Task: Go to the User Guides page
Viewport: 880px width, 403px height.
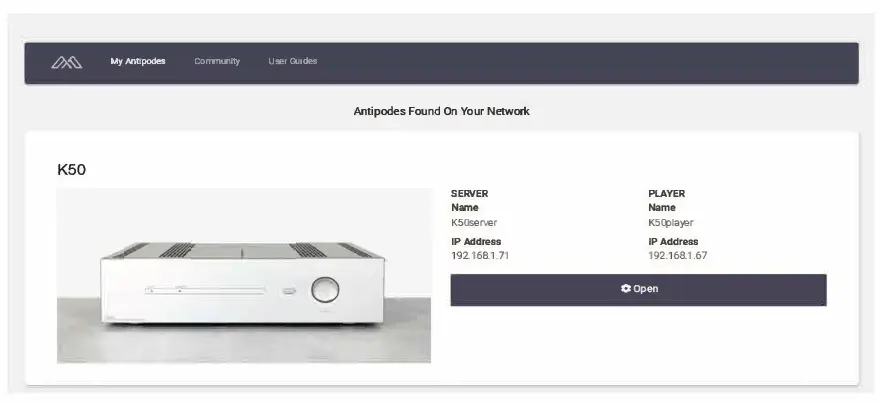Action: [292, 61]
